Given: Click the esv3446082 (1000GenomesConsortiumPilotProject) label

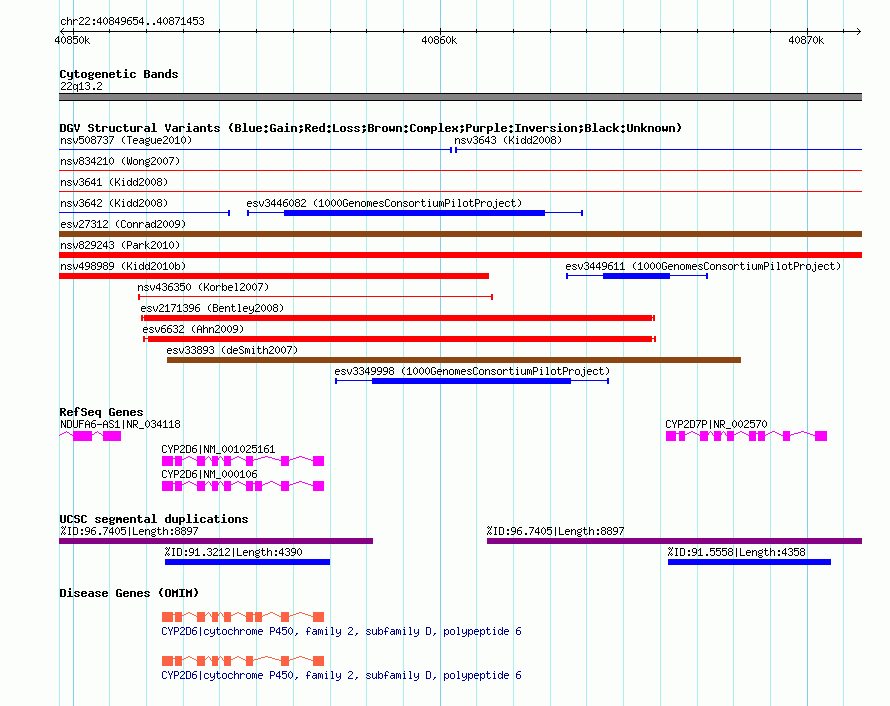Looking at the screenshot, I should 384,203.
